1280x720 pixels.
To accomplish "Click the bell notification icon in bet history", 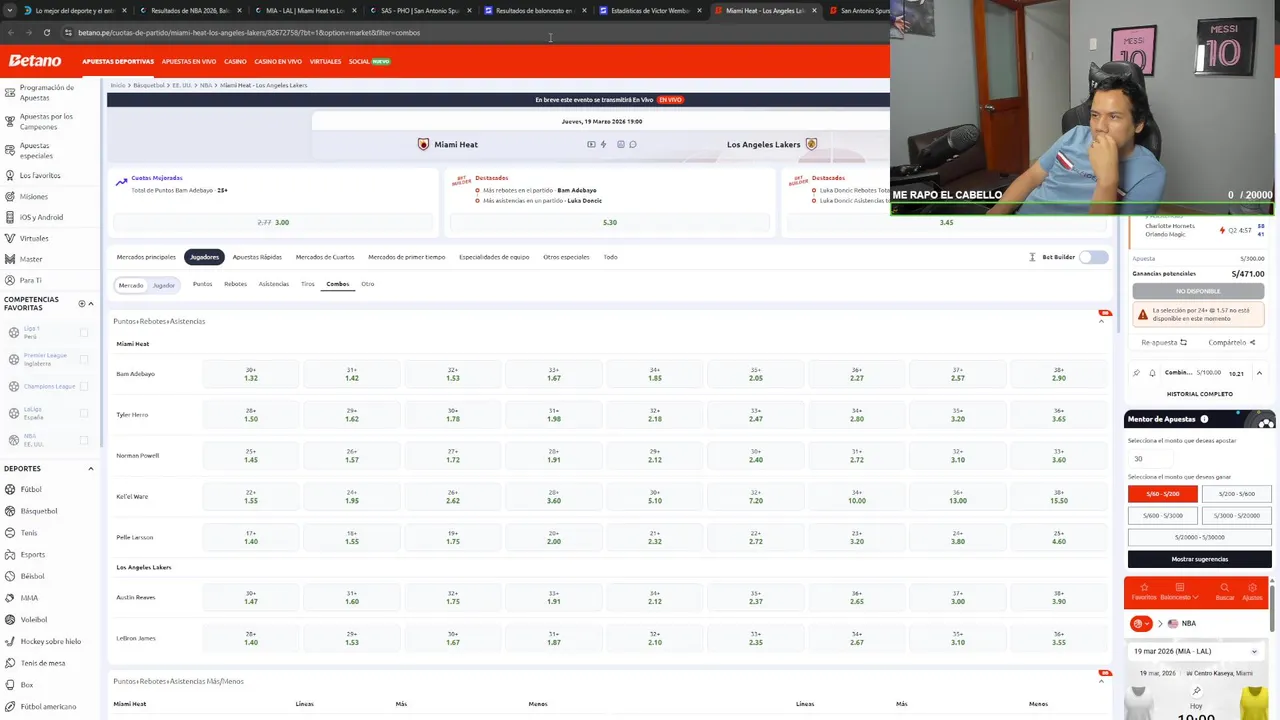I will pyautogui.click(x=1152, y=373).
